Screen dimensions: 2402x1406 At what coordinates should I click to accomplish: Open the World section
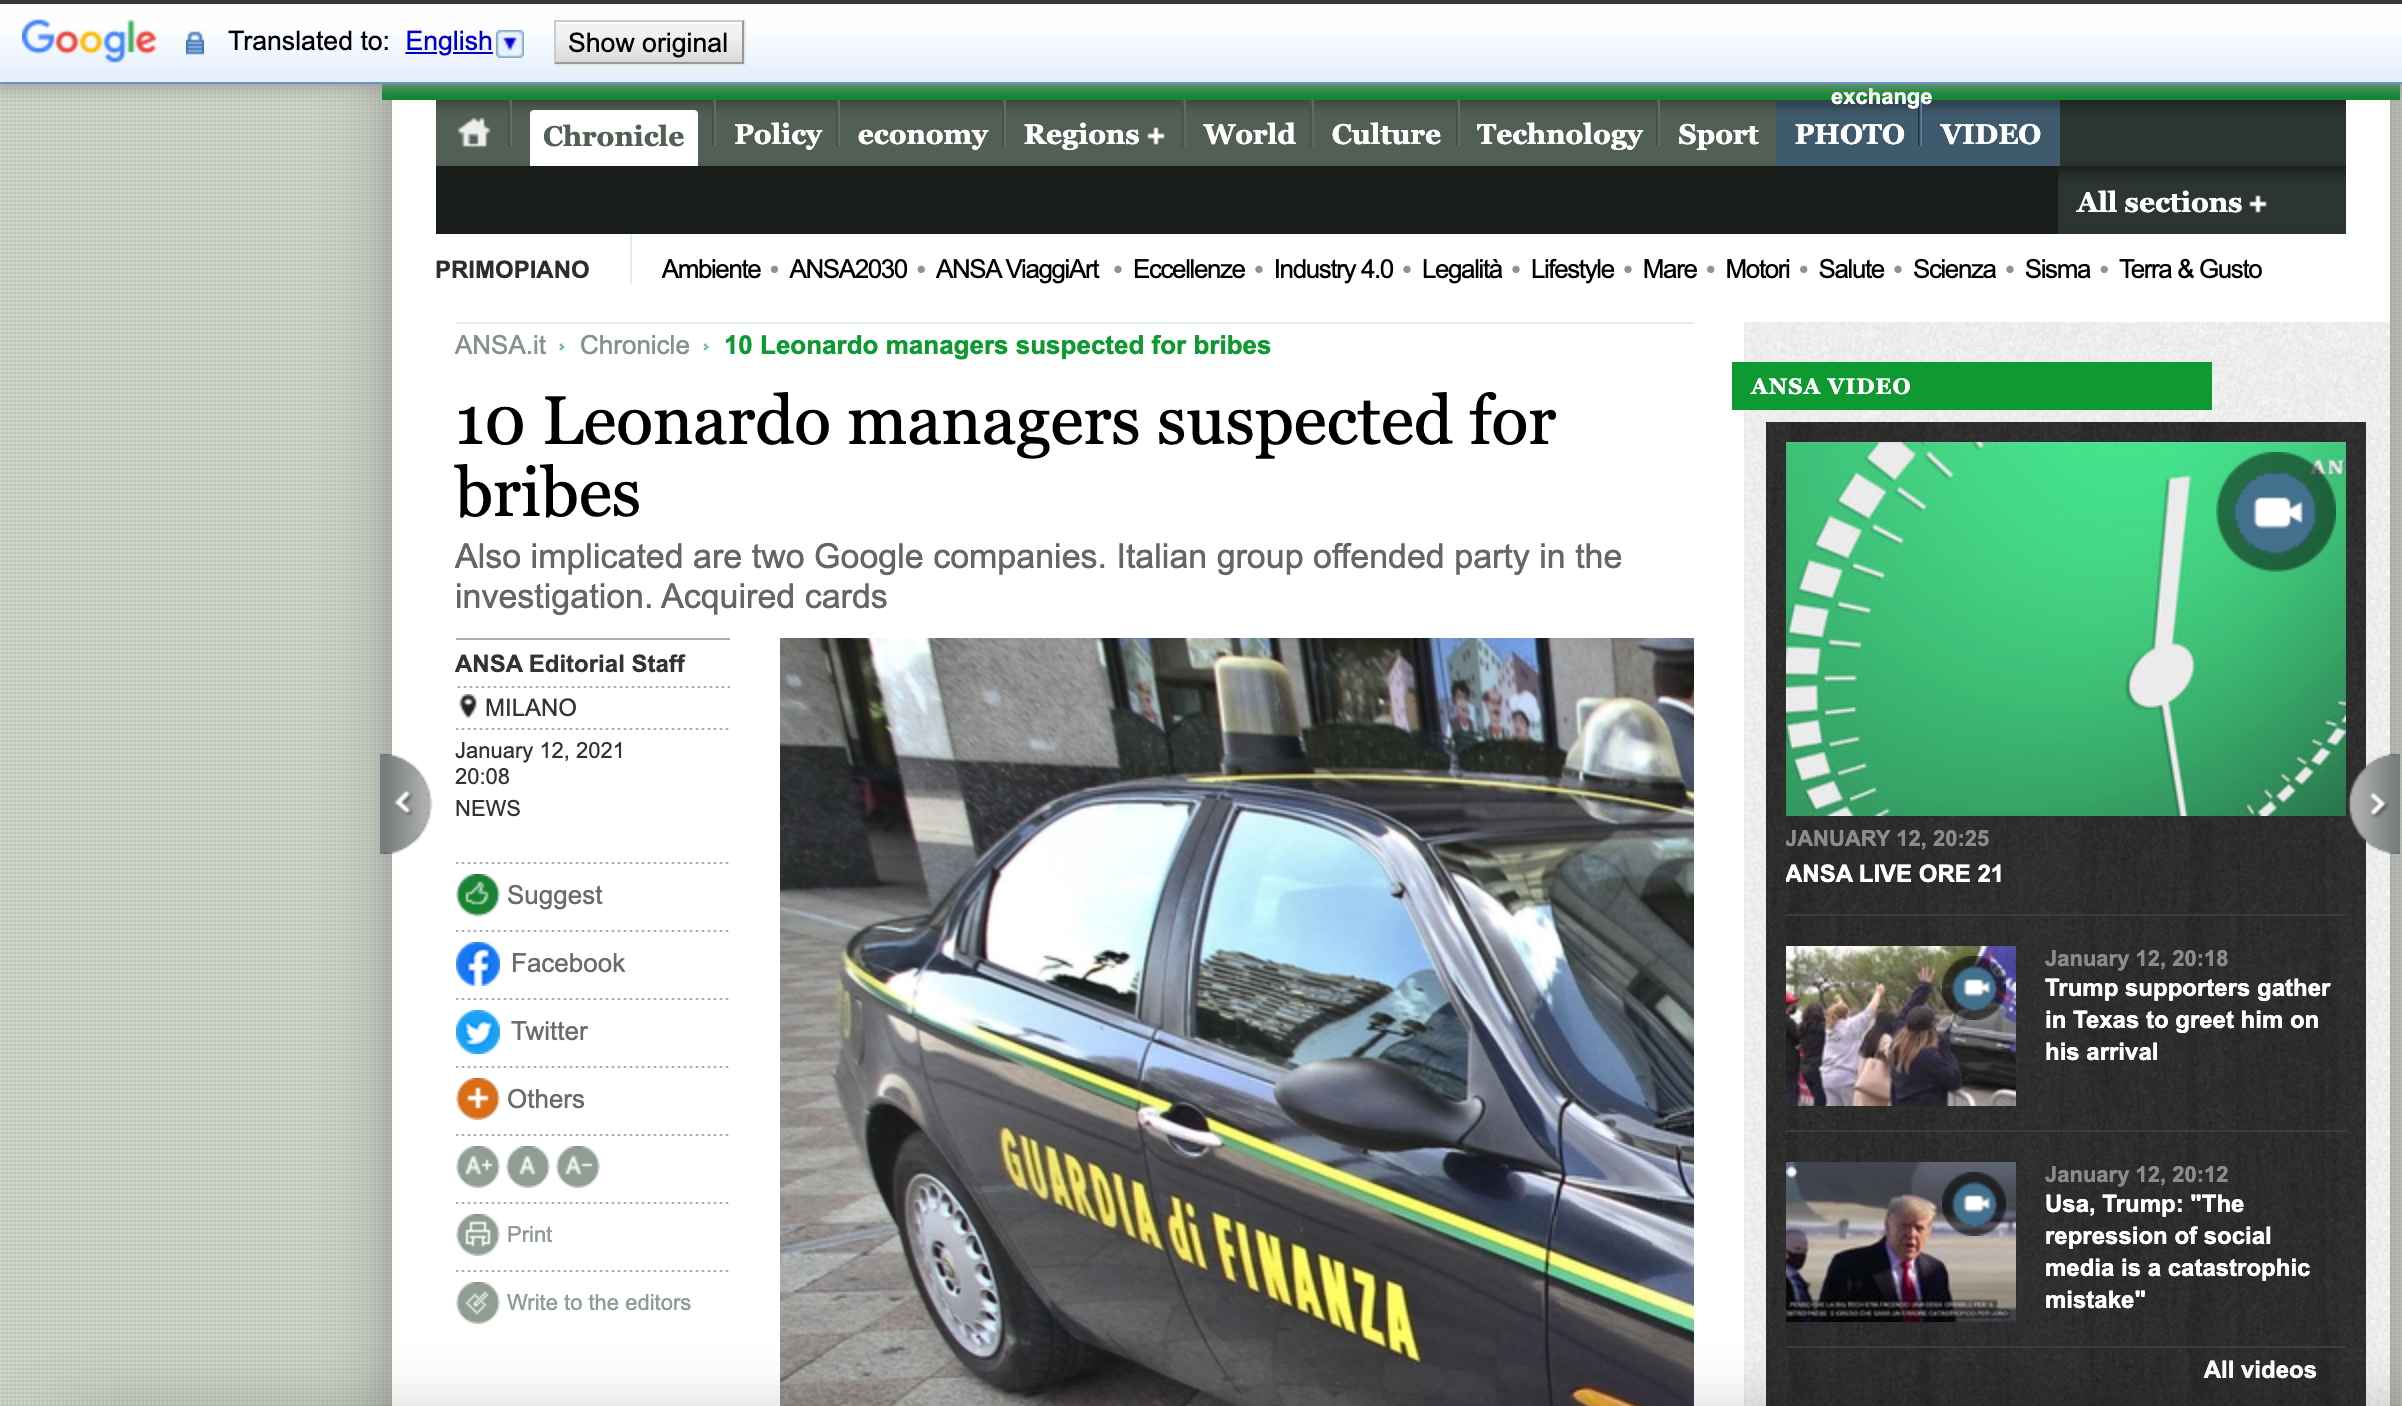1249,134
